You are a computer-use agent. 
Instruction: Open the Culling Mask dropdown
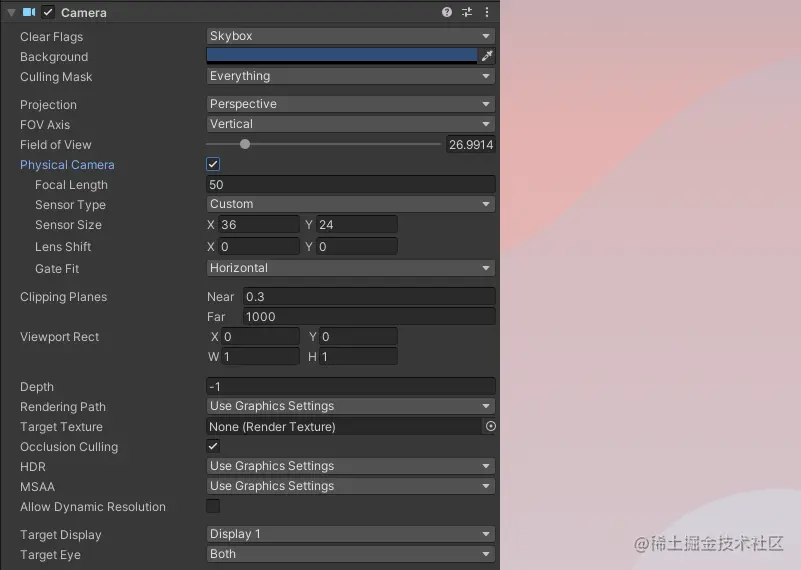pyautogui.click(x=350, y=76)
